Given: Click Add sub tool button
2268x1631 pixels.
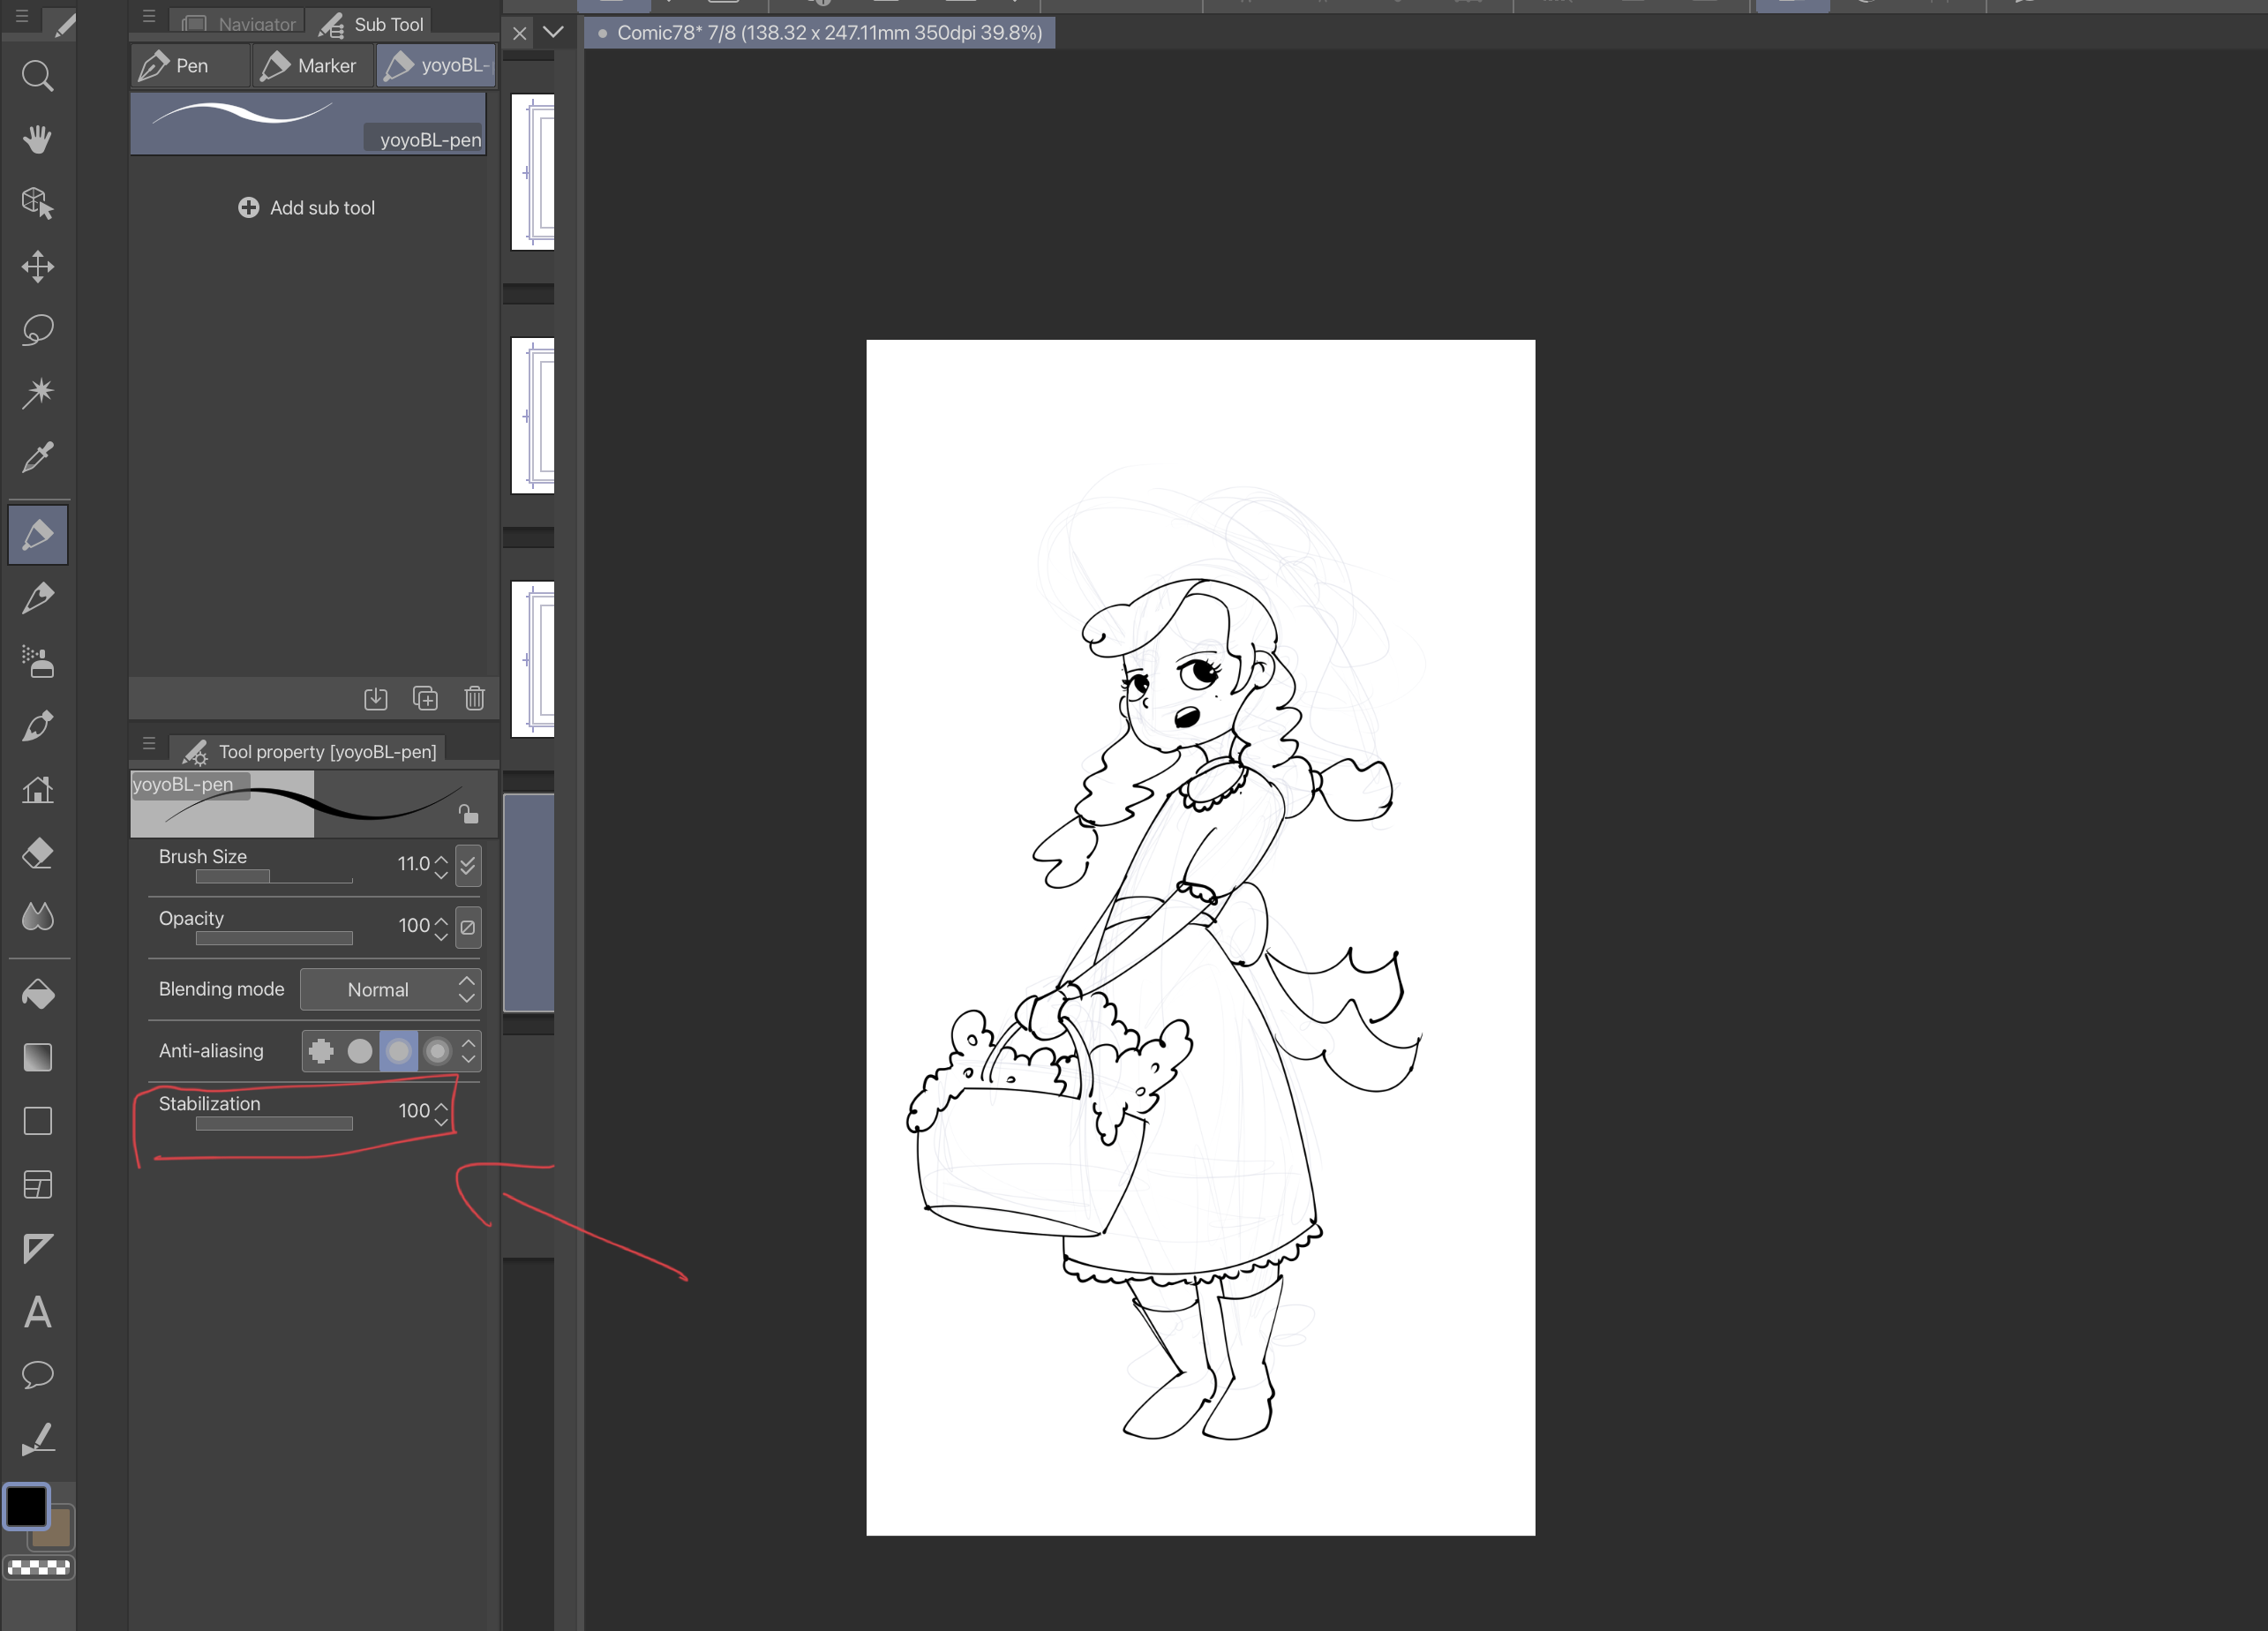Looking at the screenshot, I should (307, 208).
